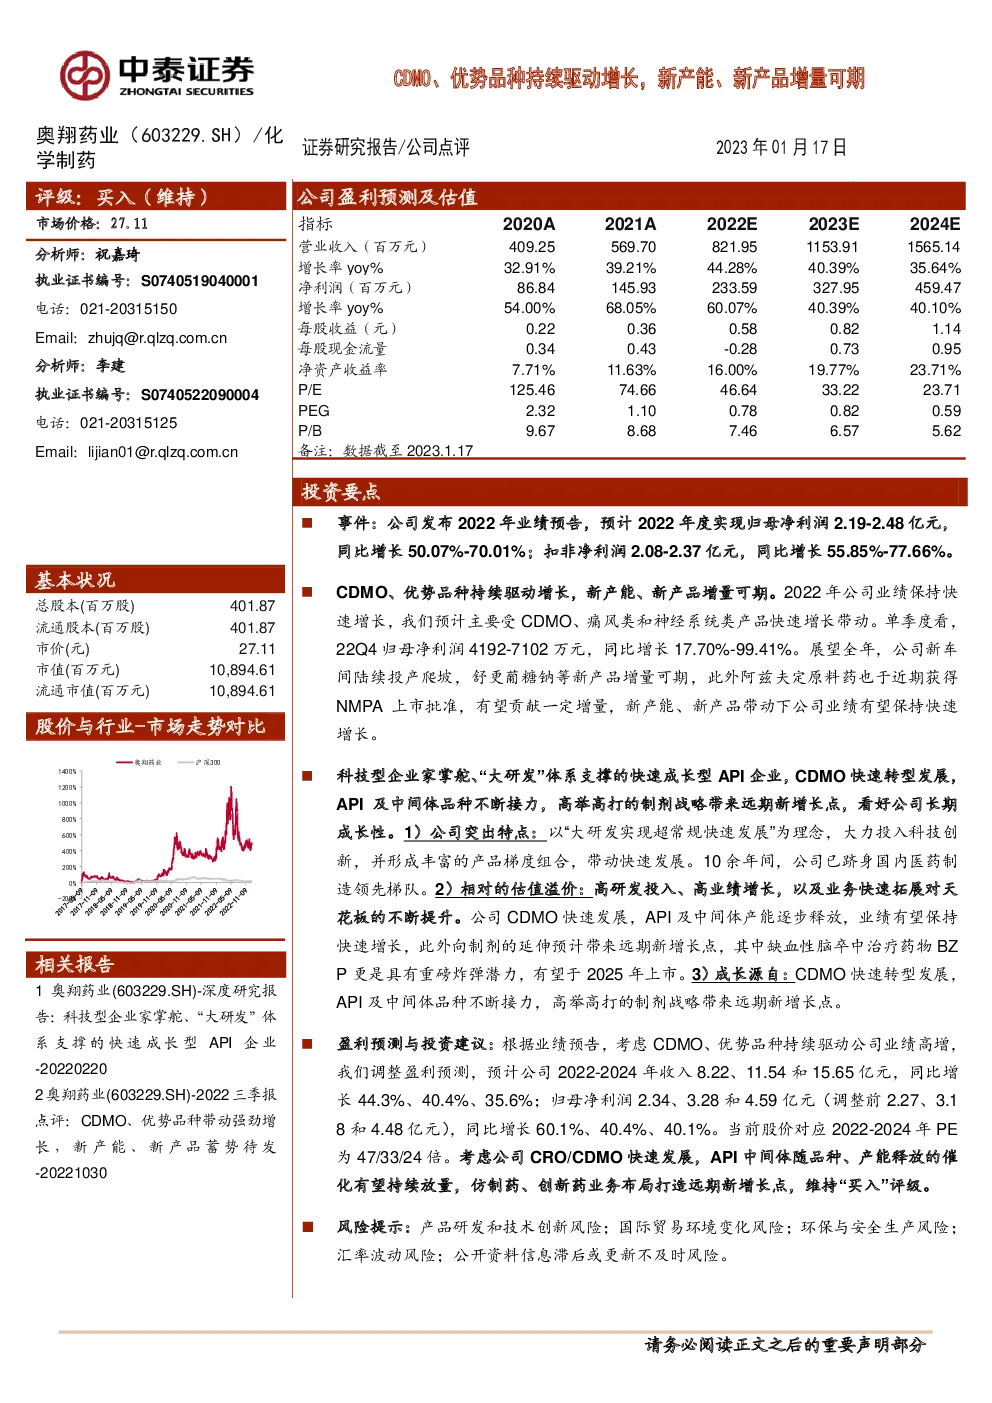Click PEG value 0.78
This screenshot has height=1403, width=992.
tap(743, 411)
